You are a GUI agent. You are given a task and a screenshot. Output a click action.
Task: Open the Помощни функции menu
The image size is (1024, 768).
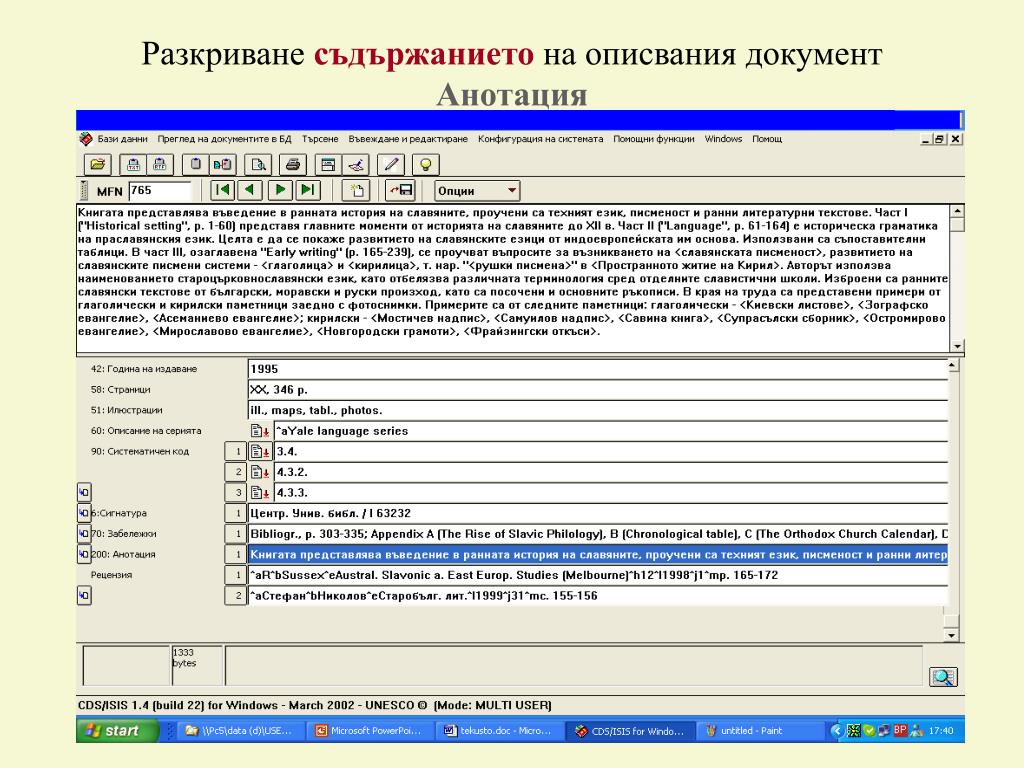click(654, 139)
